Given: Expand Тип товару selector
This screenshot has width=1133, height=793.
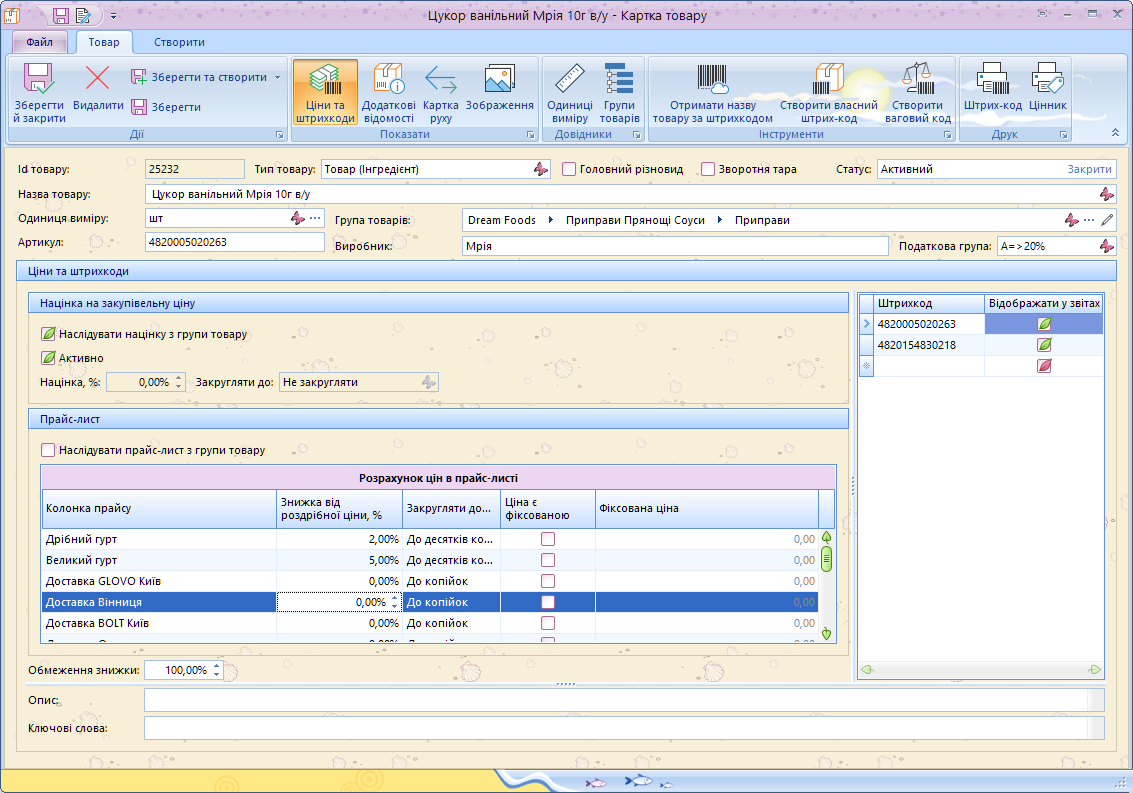Looking at the screenshot, I should tap(540, 169).
